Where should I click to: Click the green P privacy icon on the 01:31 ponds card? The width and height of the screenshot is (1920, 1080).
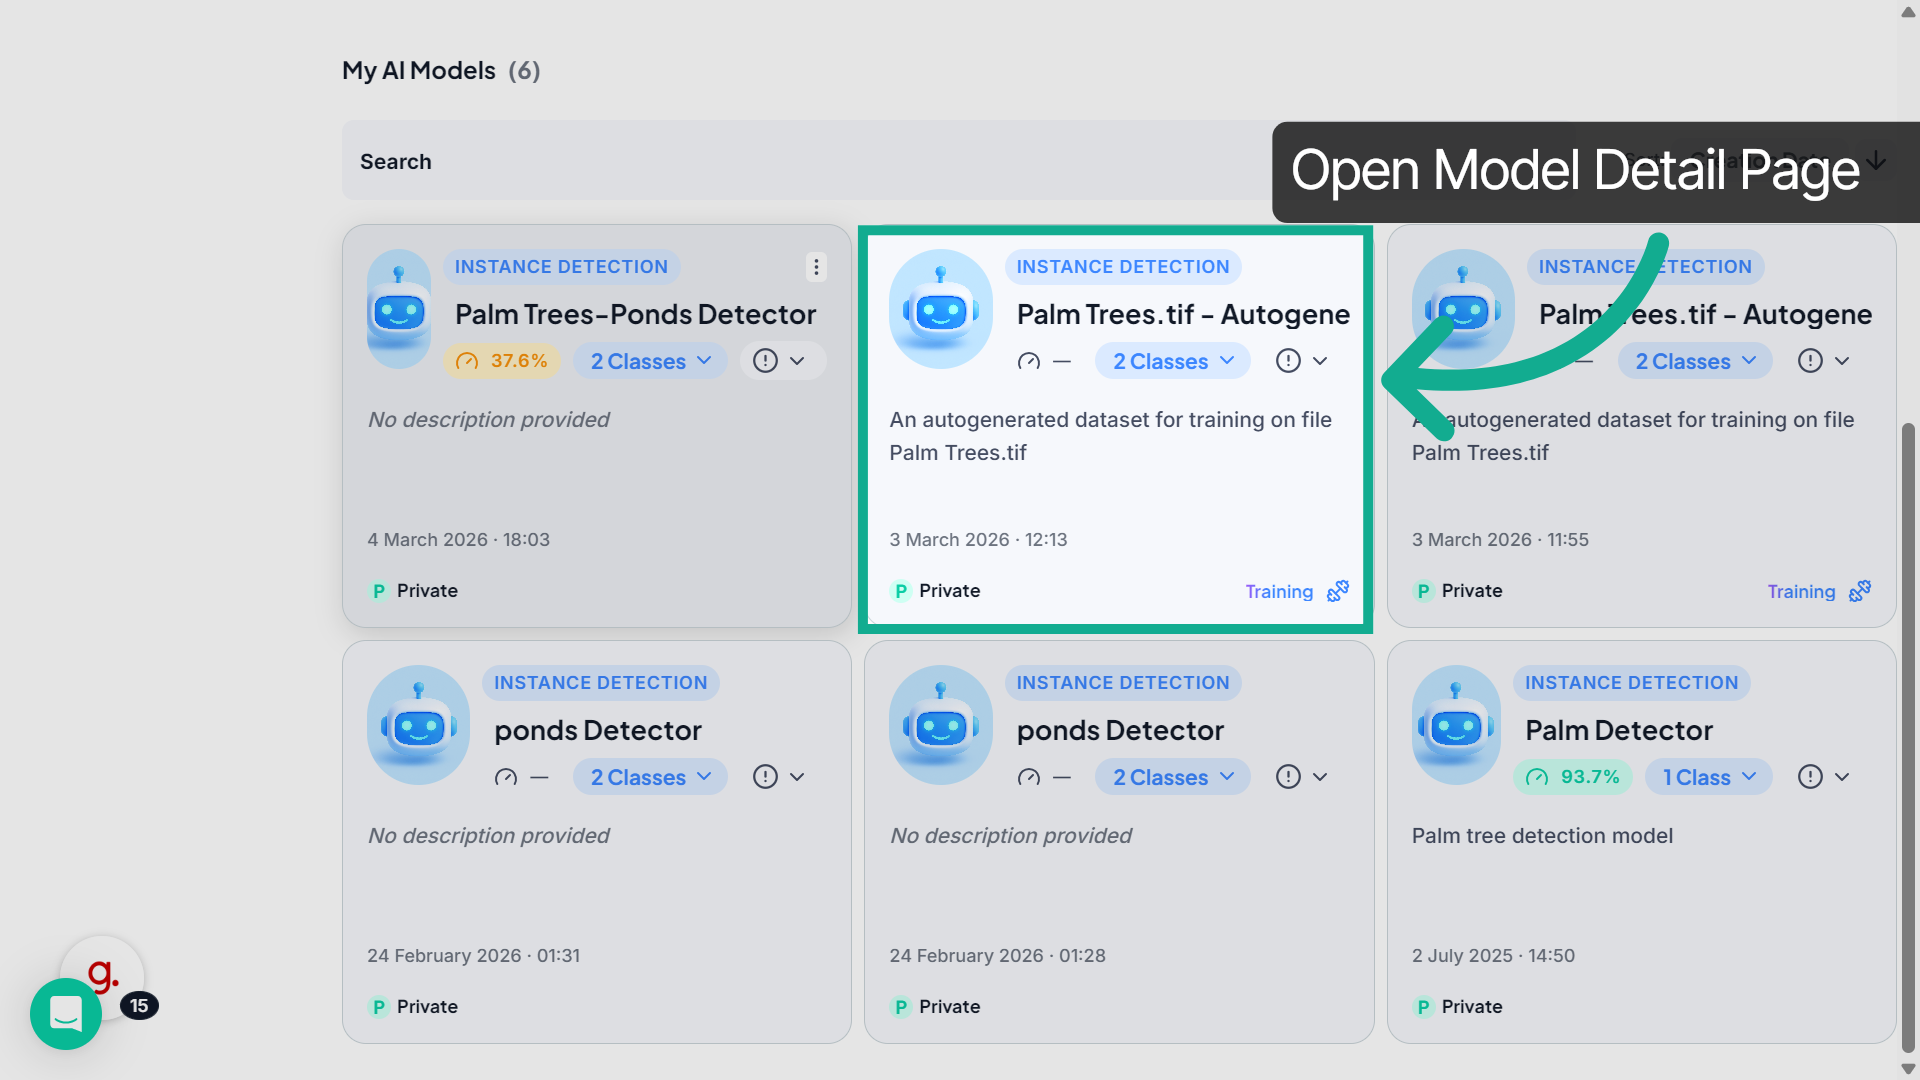tap(379, 1007)
